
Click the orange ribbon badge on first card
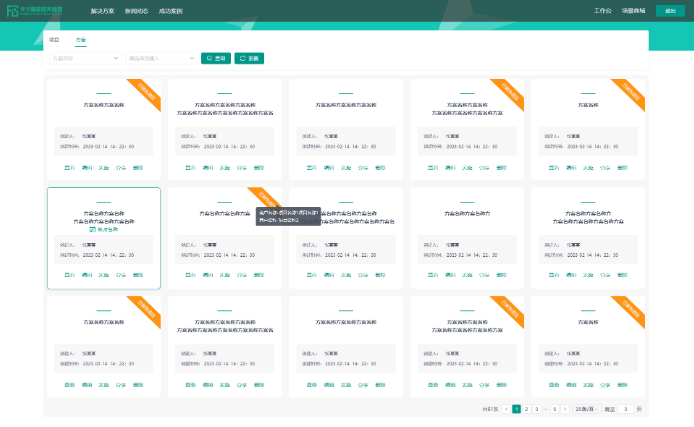(x=150, y=90)
